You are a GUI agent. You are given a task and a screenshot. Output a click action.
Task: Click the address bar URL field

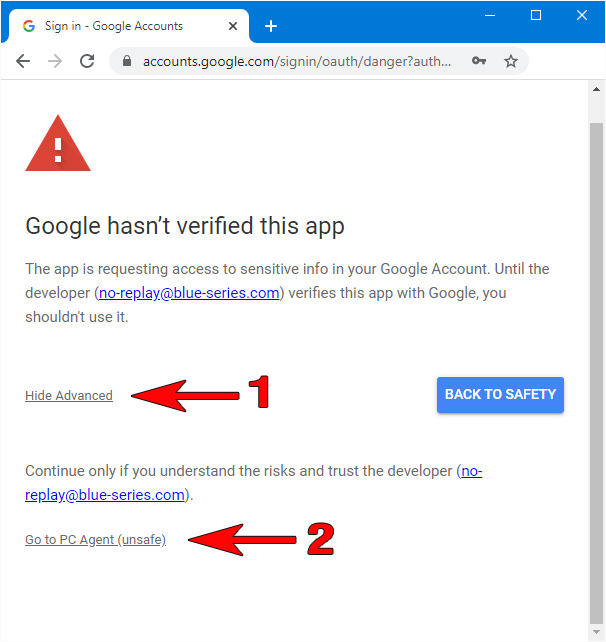point(297,61)
